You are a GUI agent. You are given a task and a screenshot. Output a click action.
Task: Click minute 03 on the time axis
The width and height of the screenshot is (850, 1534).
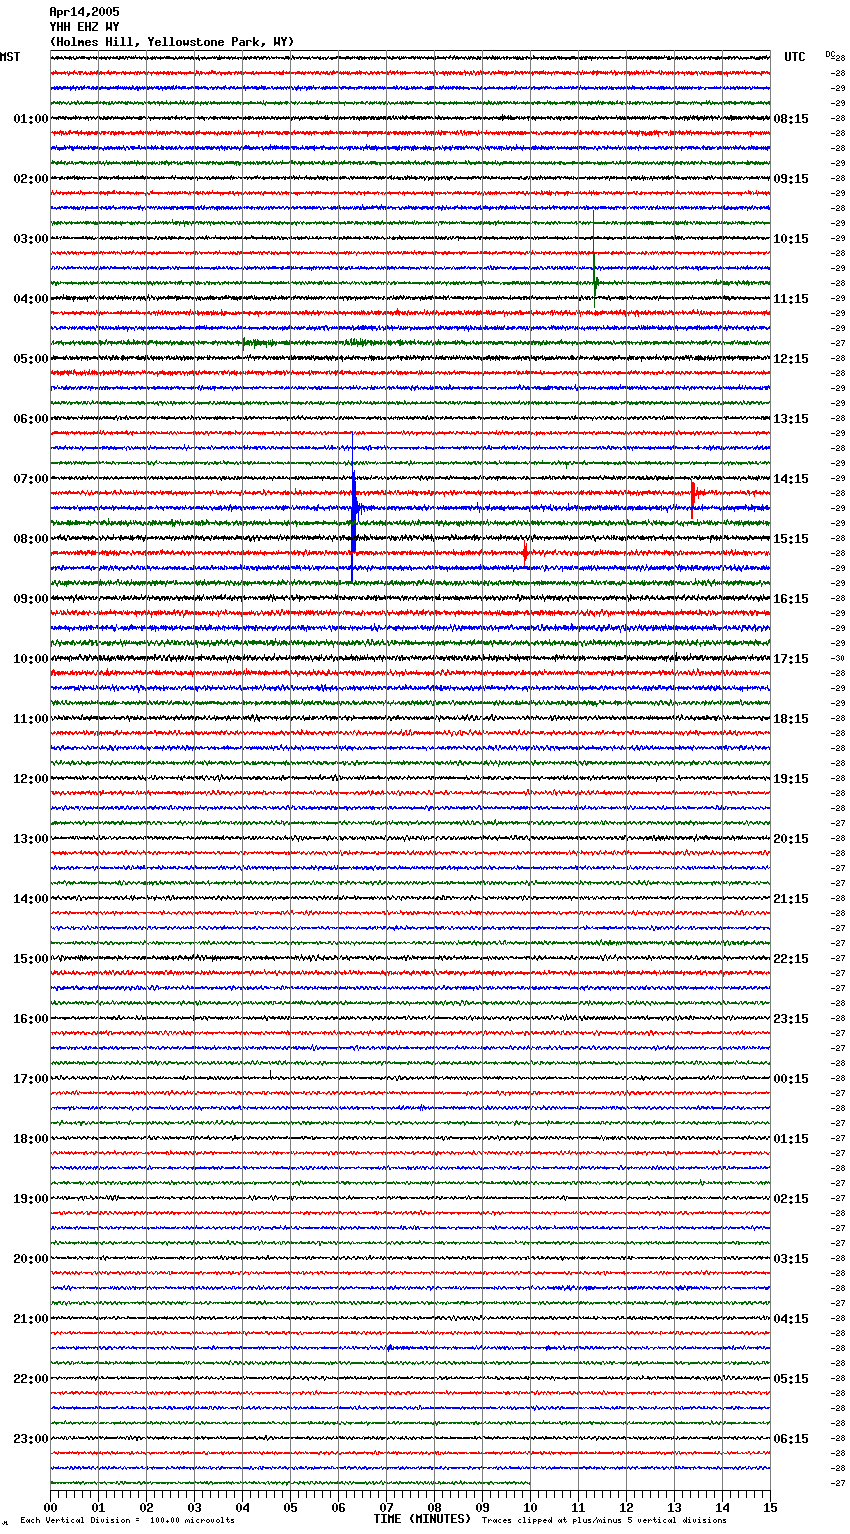[194, 1507]
